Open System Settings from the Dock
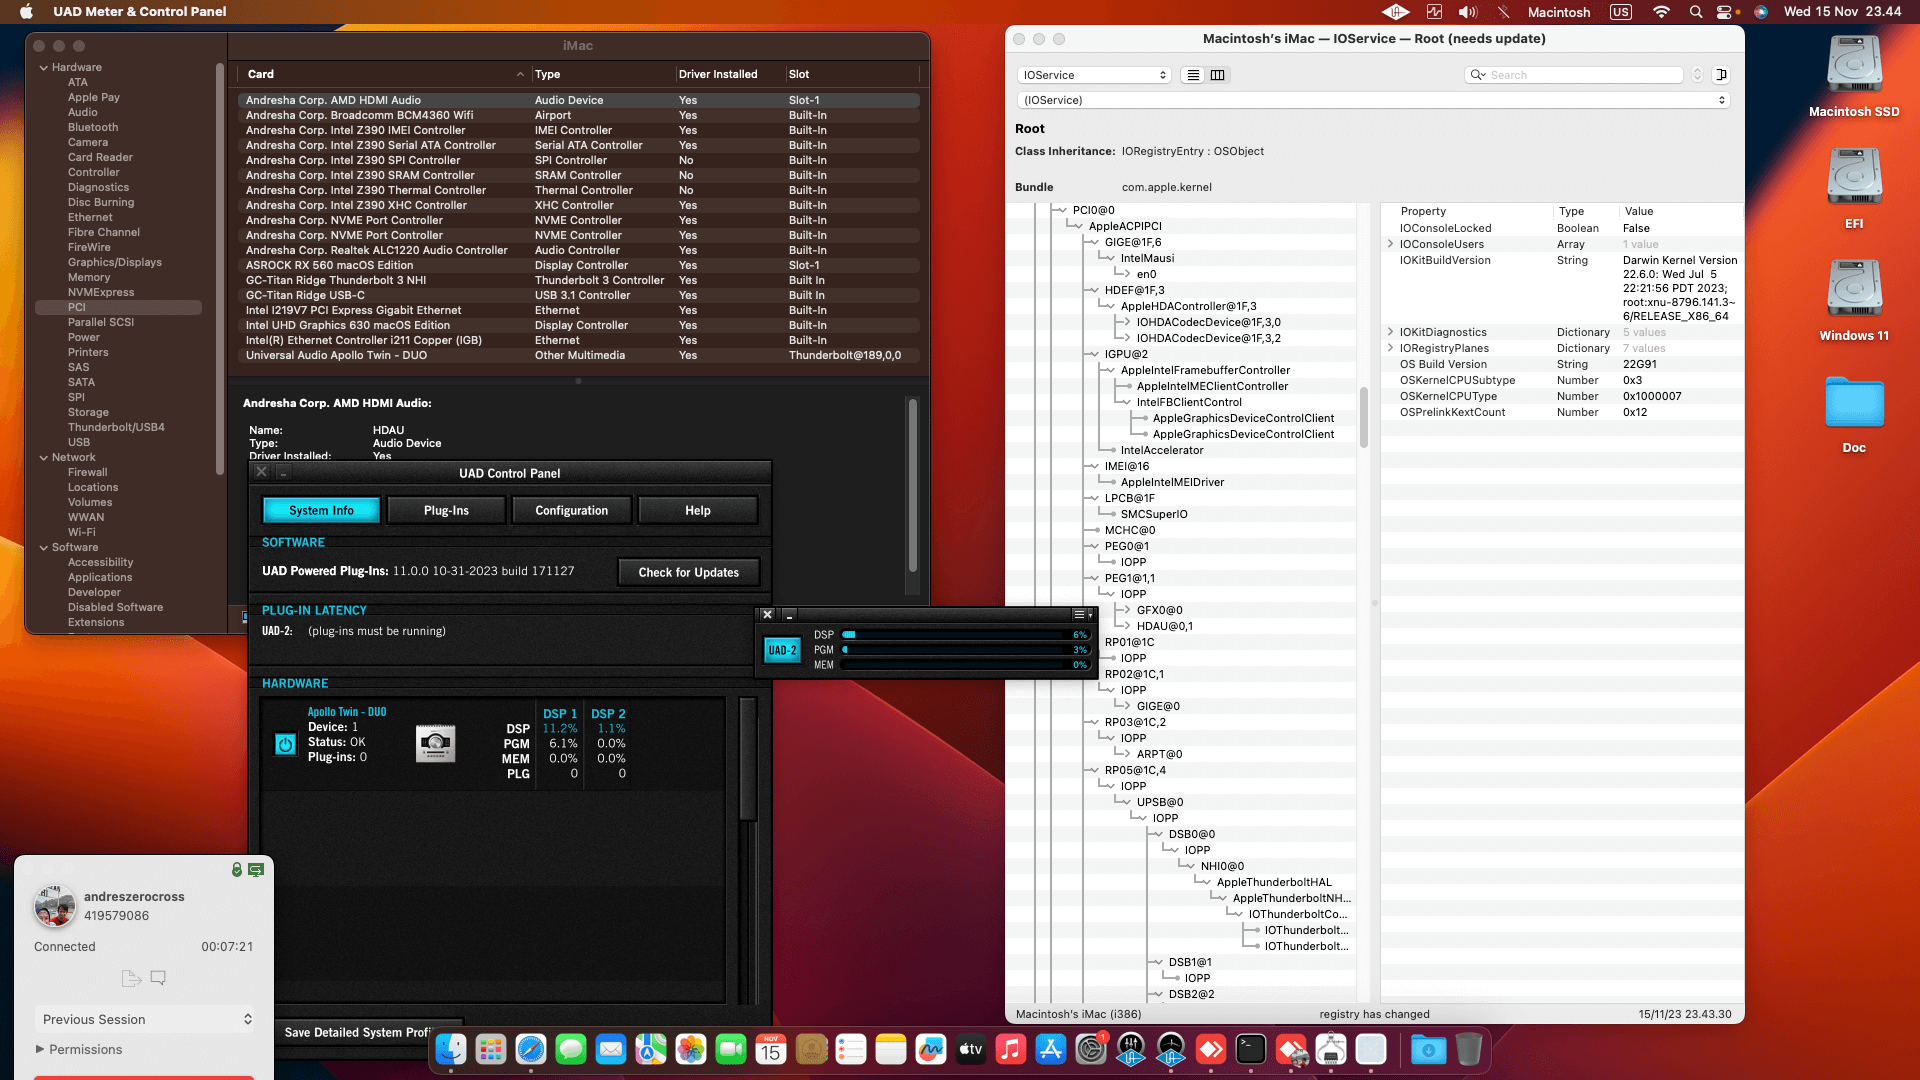The height and width of the screenshot is (1080, 1920). coord(1091,1049)
